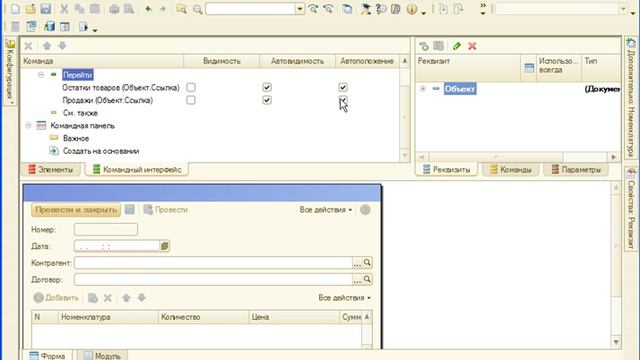The image size is (640, 360).
Task: Click the Print icon
Action: click(114, 9)
